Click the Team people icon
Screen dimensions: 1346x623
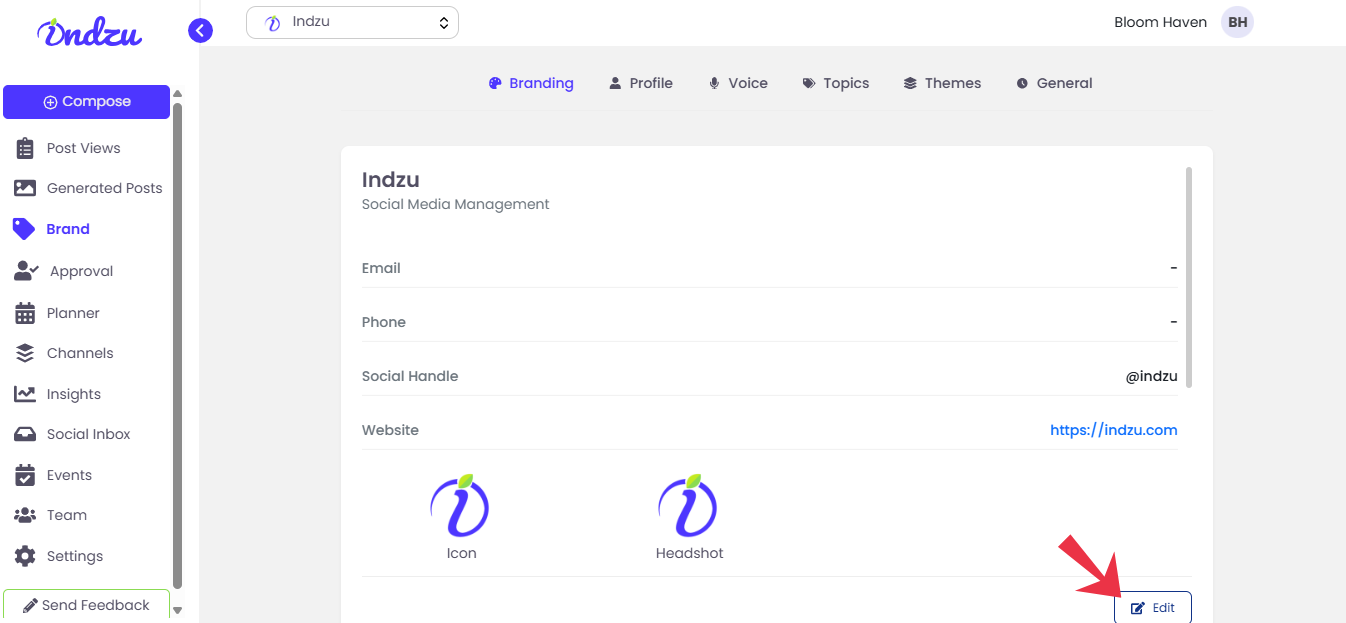tap(25, 515)
